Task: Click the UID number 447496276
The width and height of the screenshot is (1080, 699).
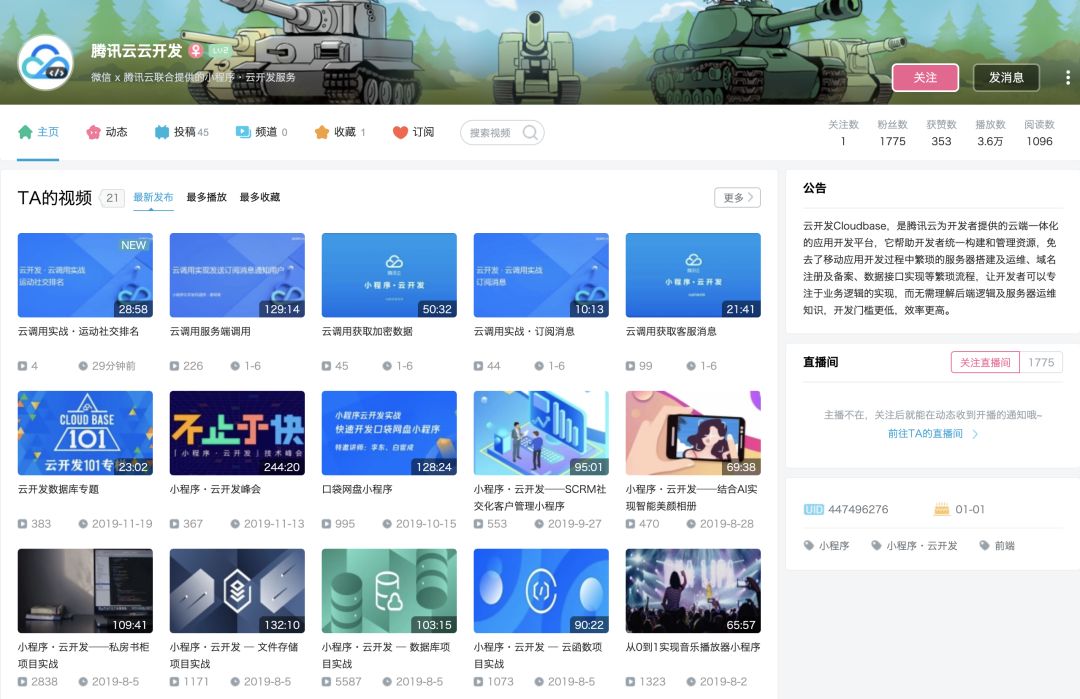Action: (x=858, y=510)
